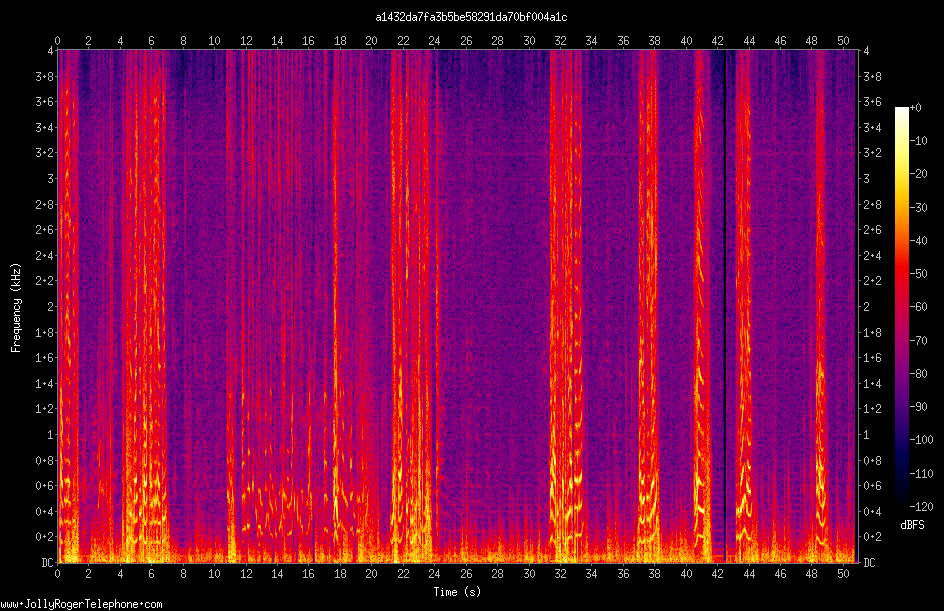This screenshot has height=611, width=944.
Task: Click the 0 second tick on the bottom time axis
Action: point(57,574)
